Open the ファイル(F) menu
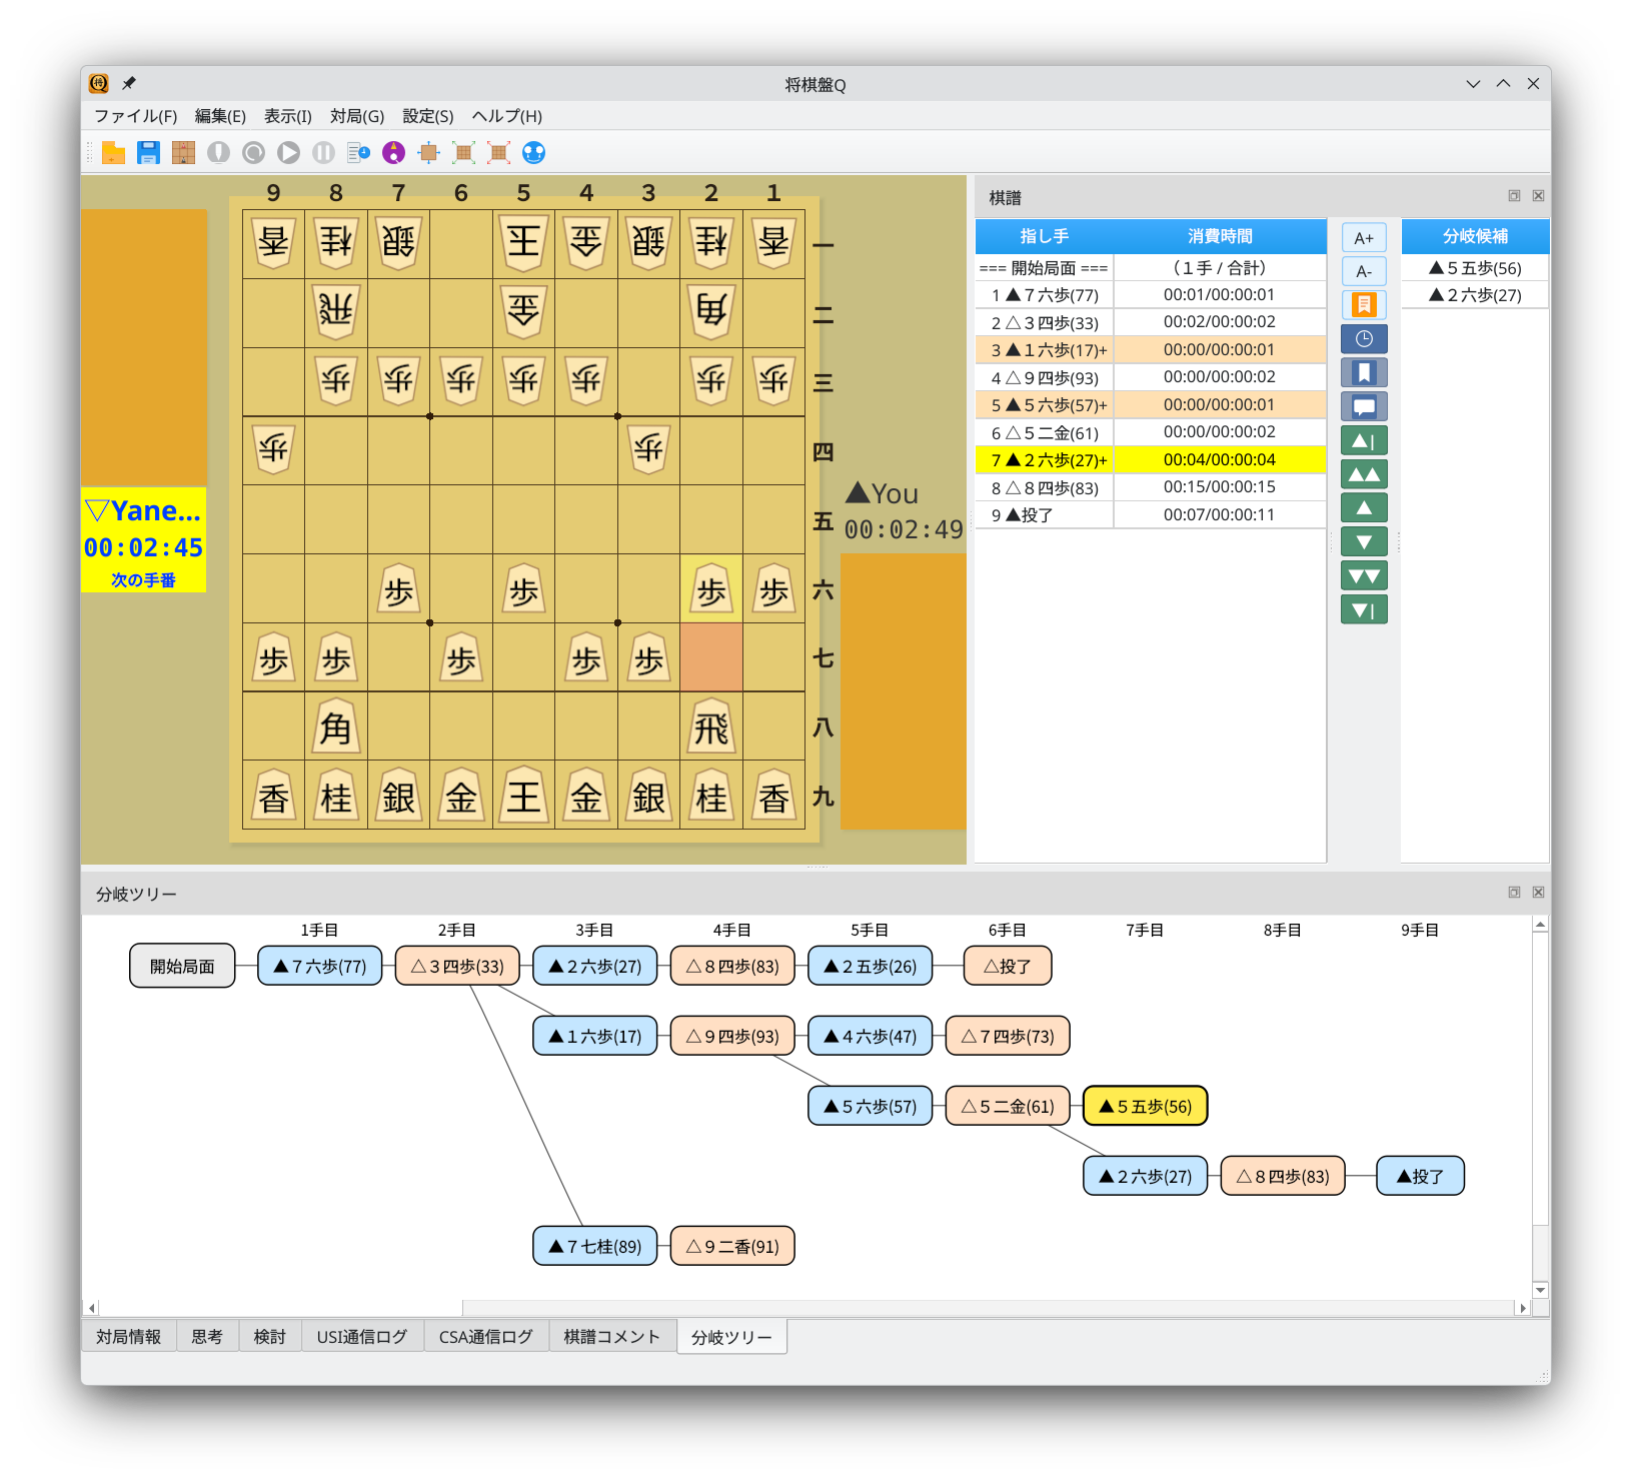 135,116
